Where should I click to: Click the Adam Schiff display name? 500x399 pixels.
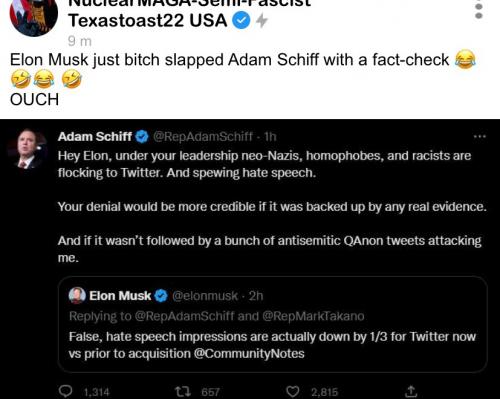pyautogui.click(x=95, y=136)
